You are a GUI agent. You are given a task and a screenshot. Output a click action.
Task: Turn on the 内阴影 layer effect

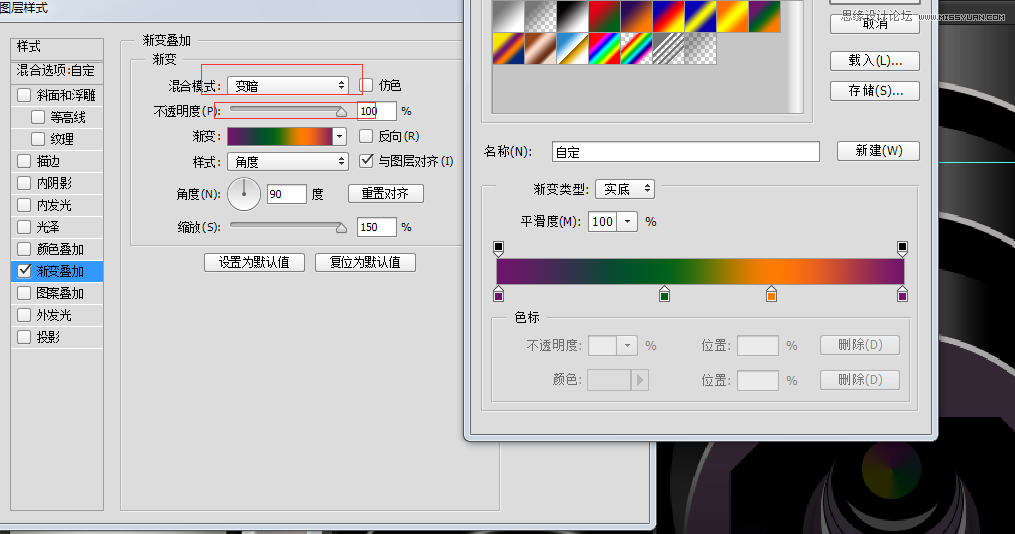tap(24, 183)
